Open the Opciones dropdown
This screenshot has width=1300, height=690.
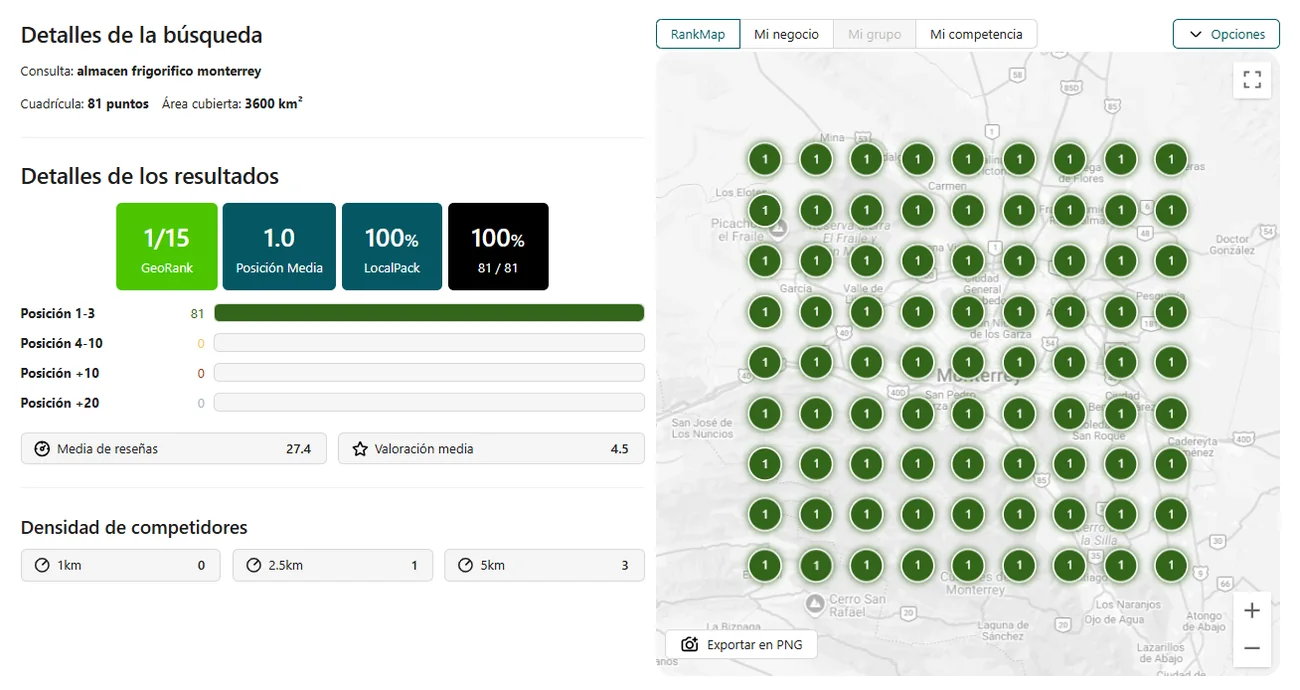1226,34
